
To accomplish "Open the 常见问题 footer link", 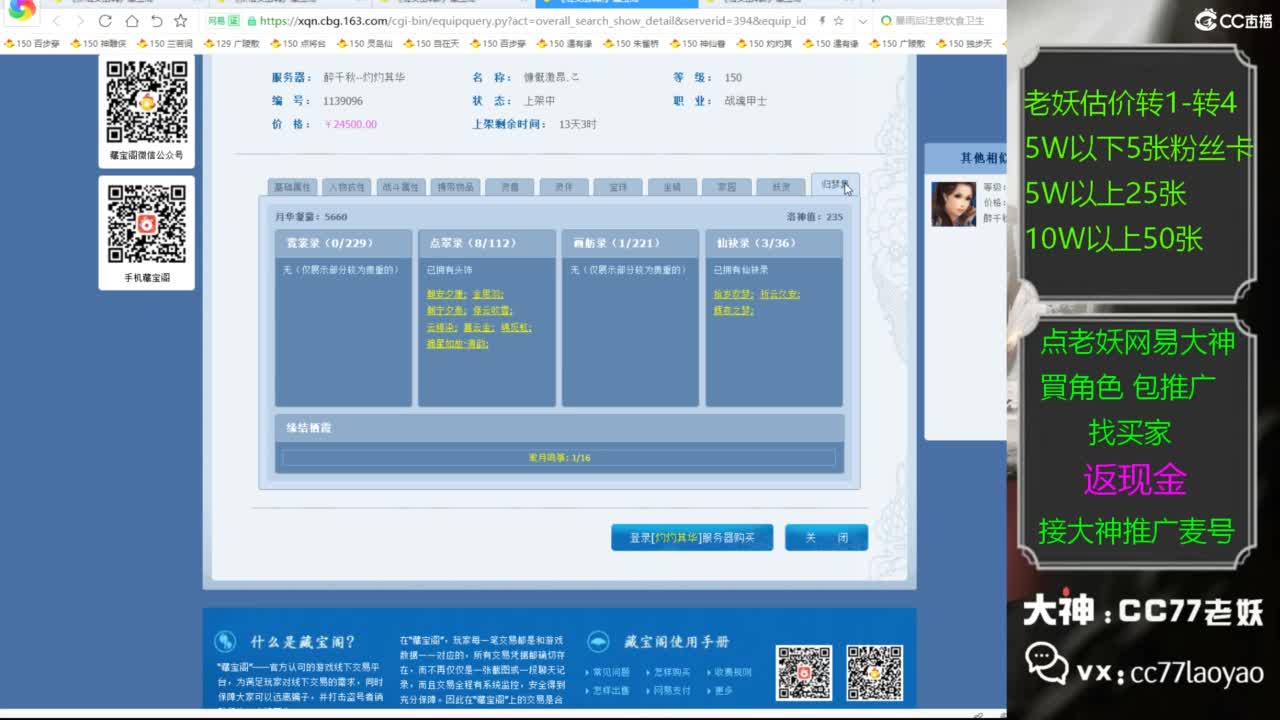I will (x=612, y=672).
